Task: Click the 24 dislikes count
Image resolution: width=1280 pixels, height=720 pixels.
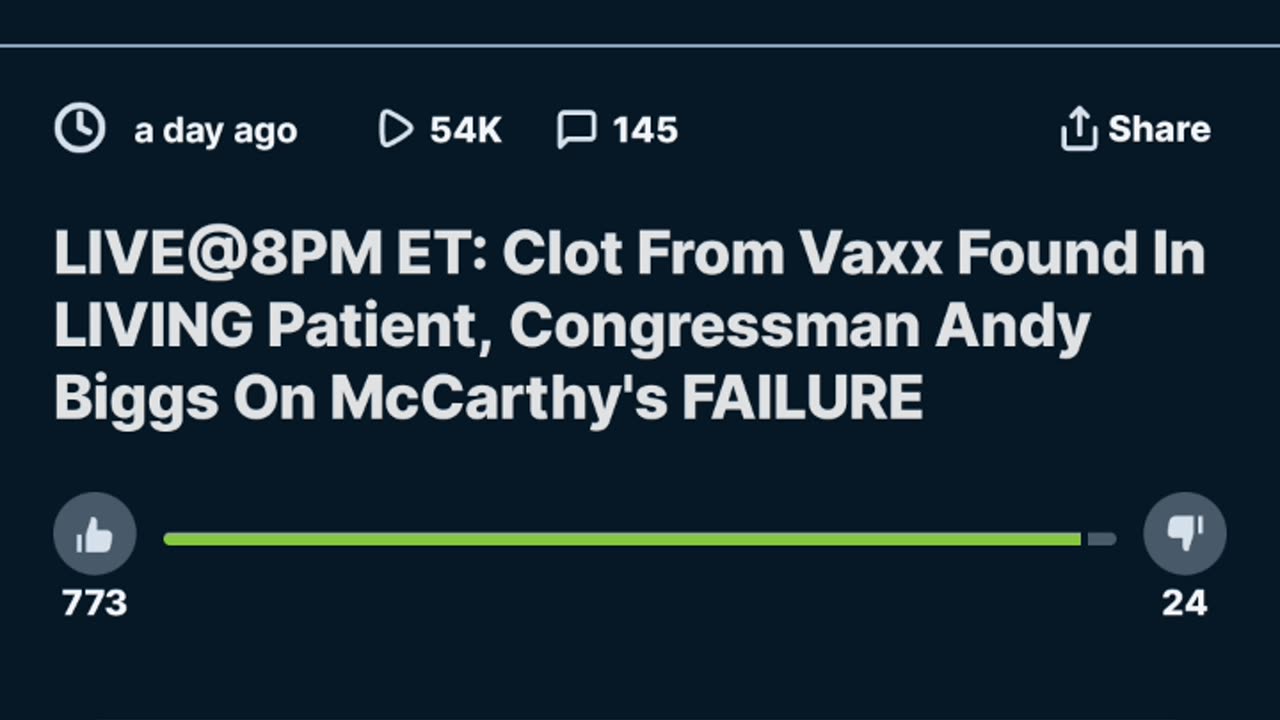Action: (x=1185, y=603)
